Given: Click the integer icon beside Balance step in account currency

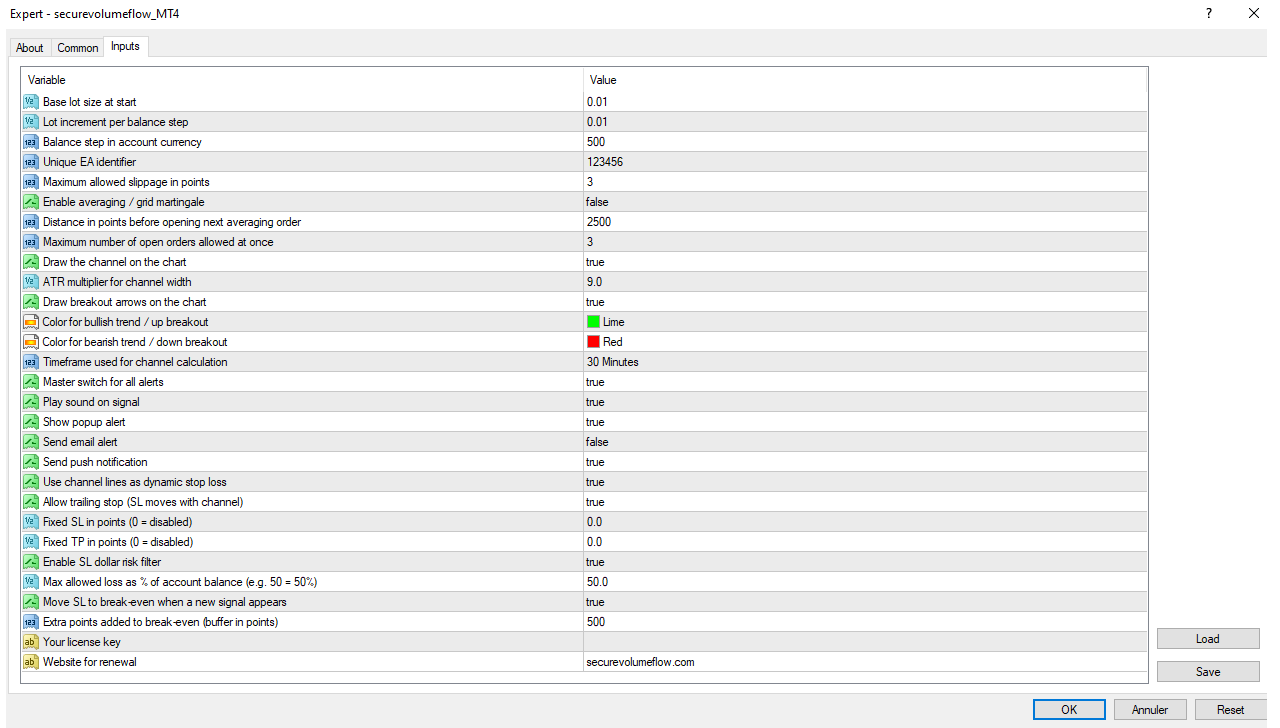Looking at the screenshot, I should [30, 142].
